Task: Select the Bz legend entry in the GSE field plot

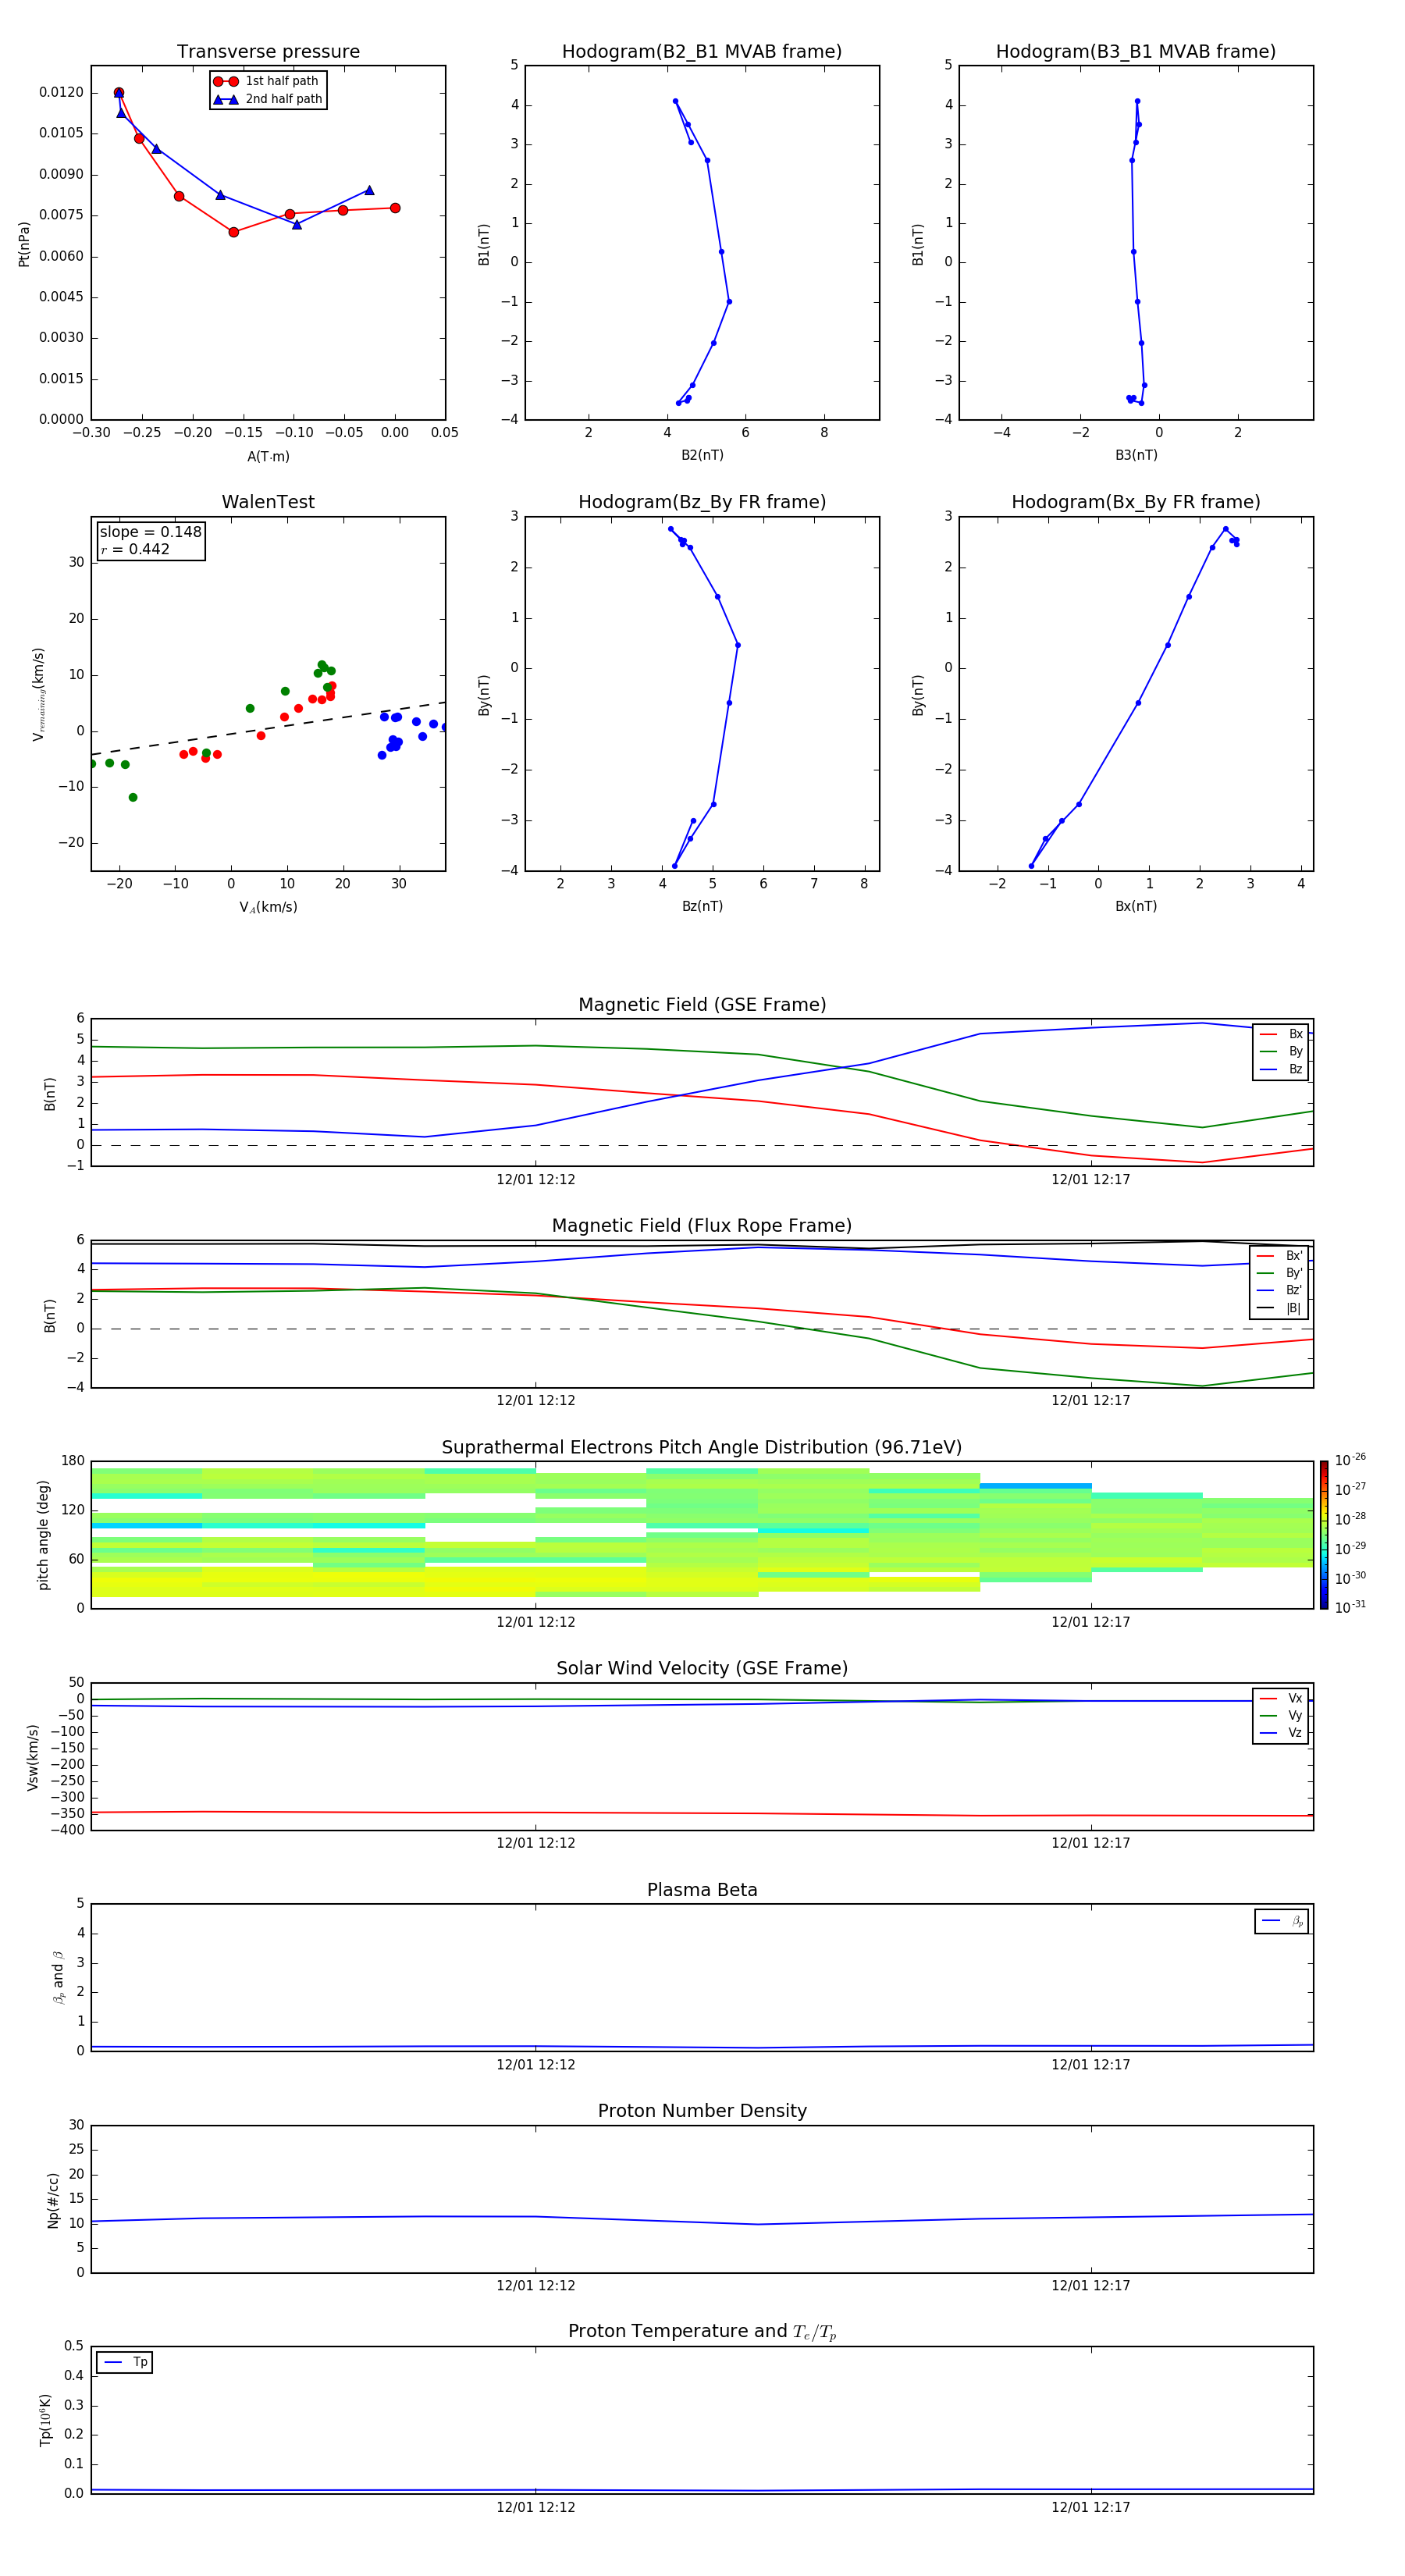Action: [1281, 1069]
